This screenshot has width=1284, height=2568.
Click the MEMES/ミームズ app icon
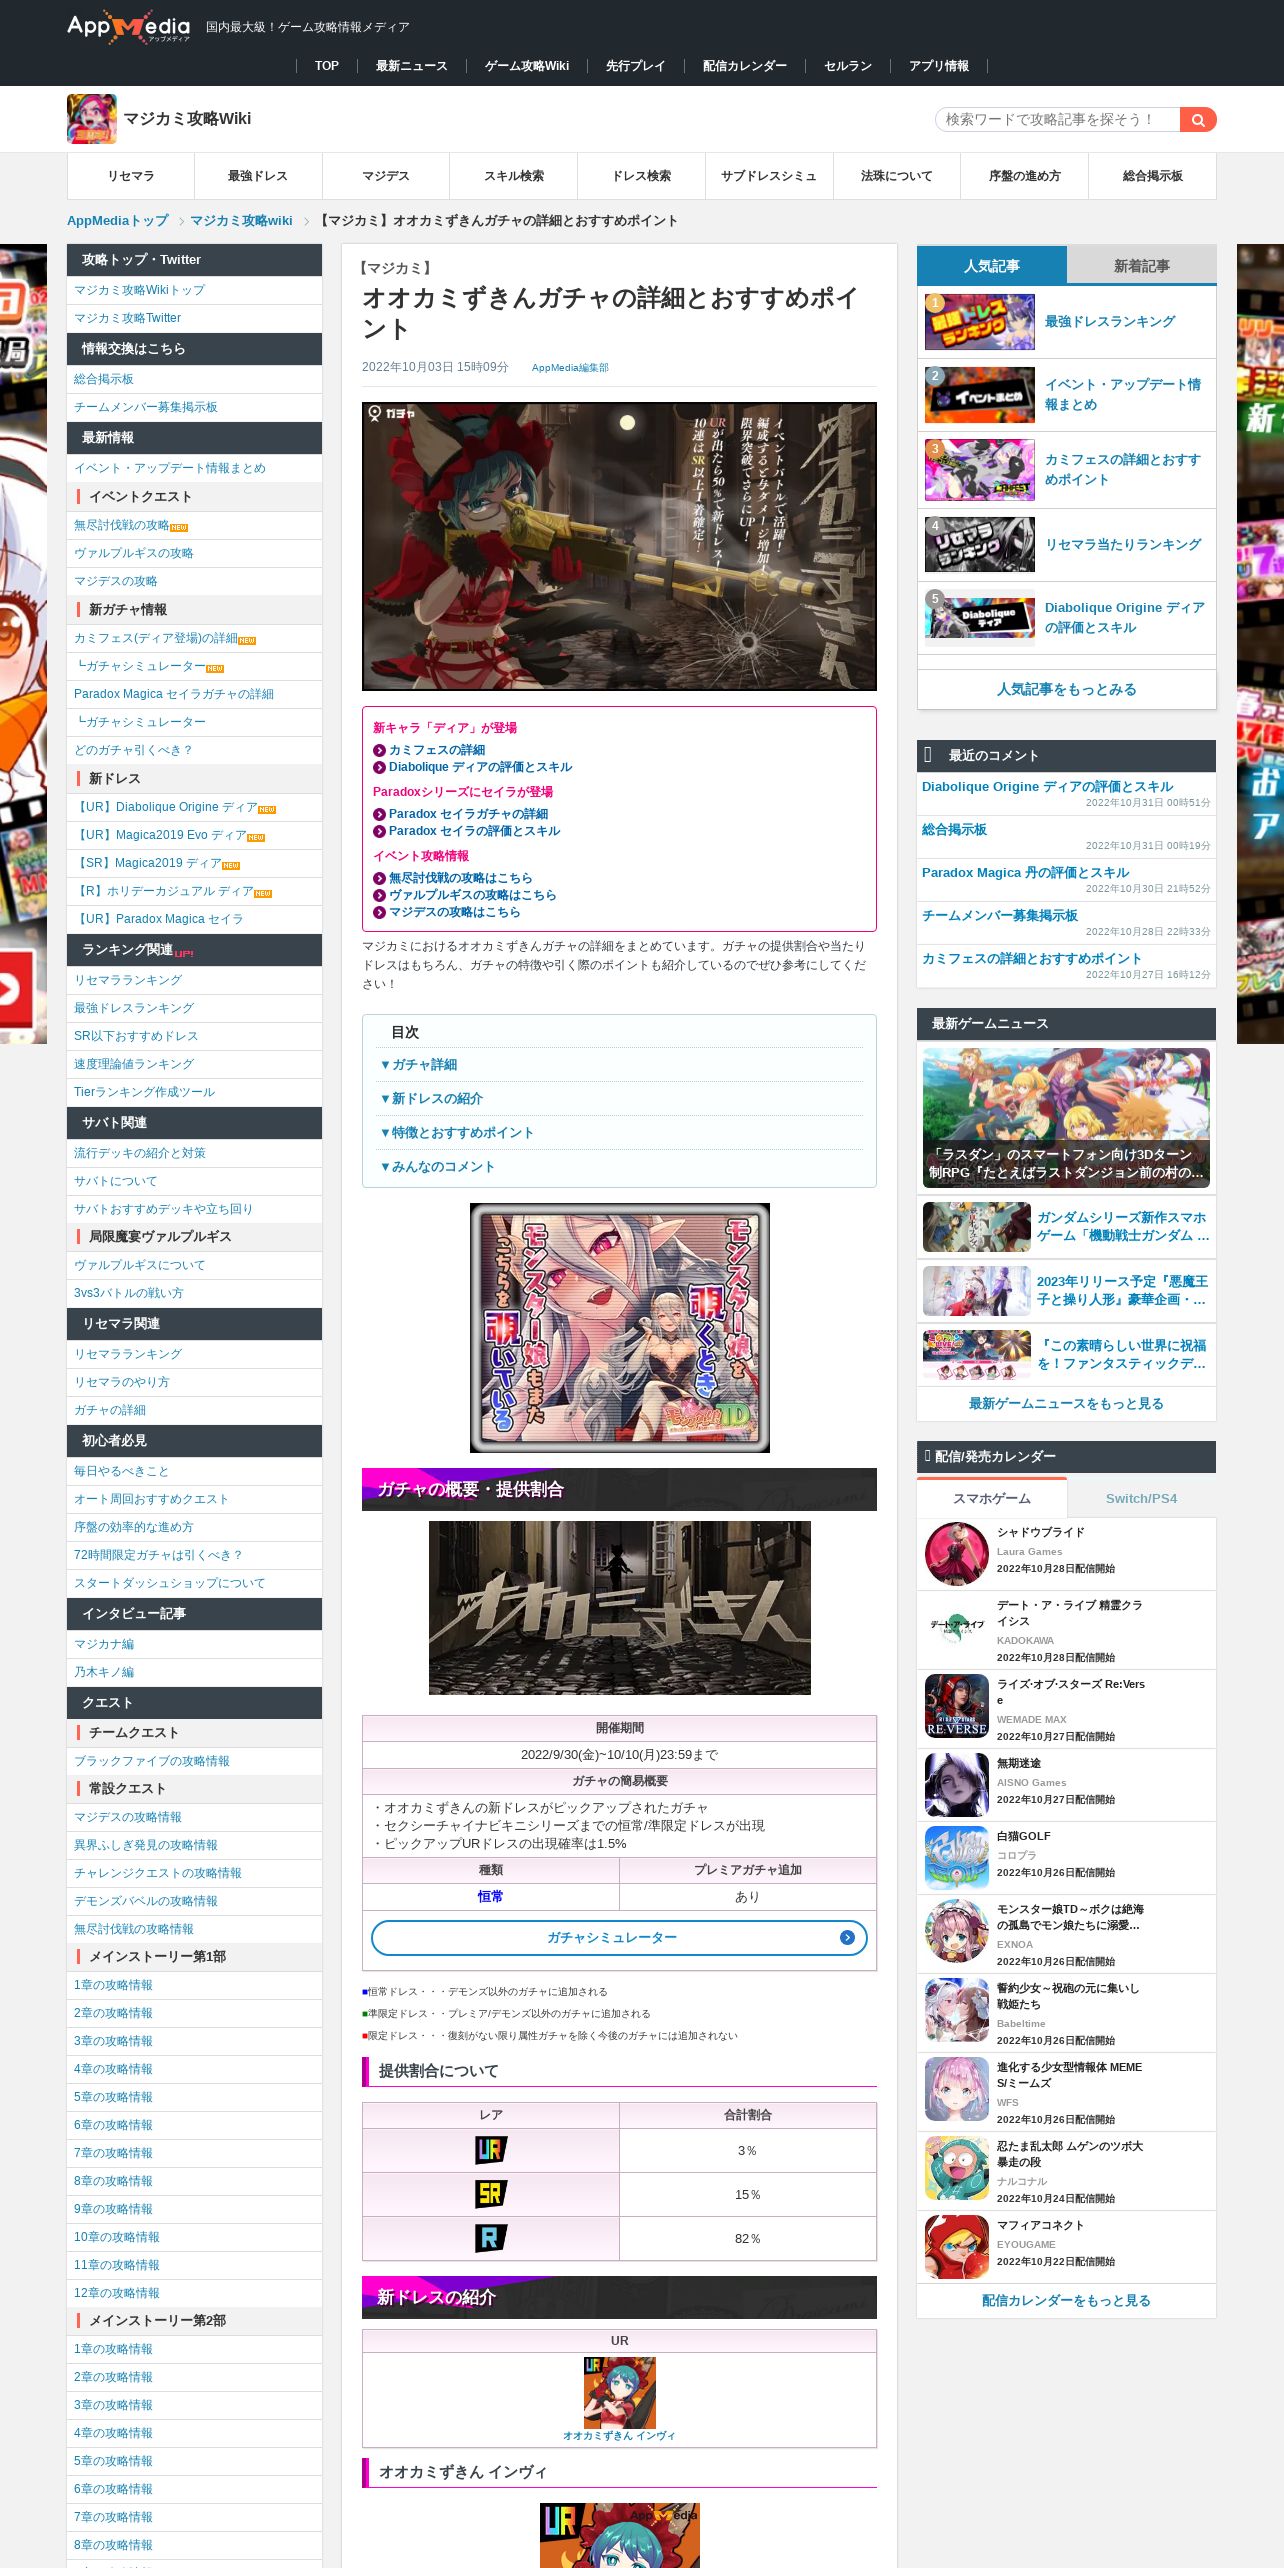[957, 2089]
